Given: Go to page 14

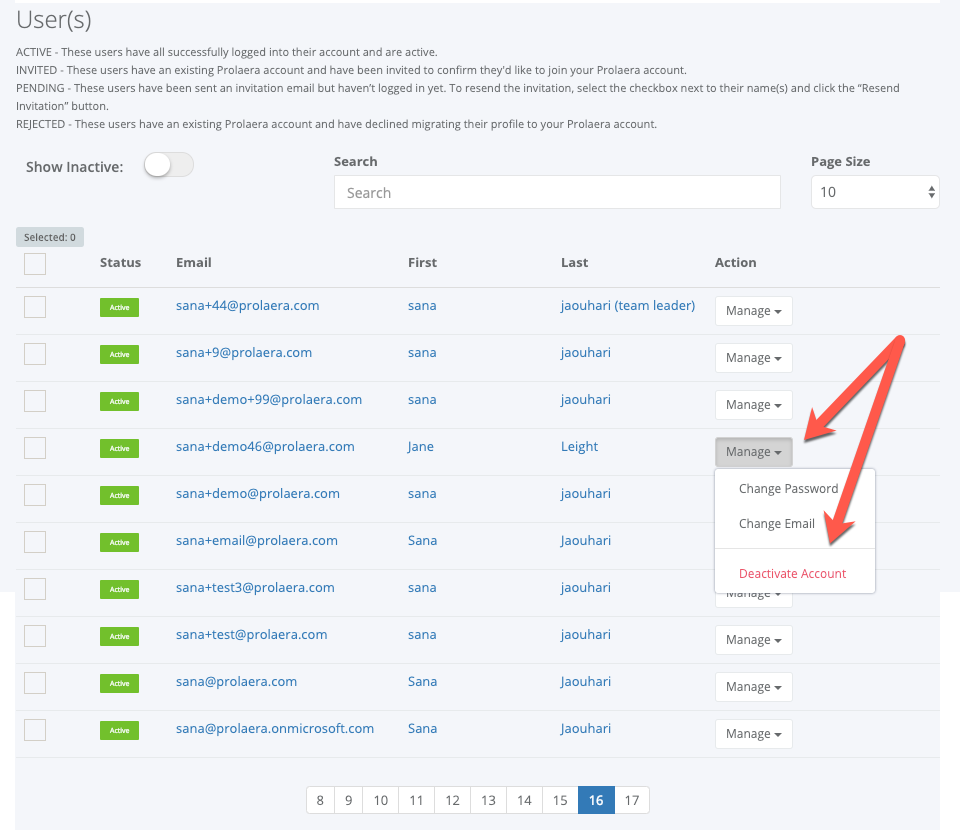Looking at the screenshot, I should coord(524,800).
